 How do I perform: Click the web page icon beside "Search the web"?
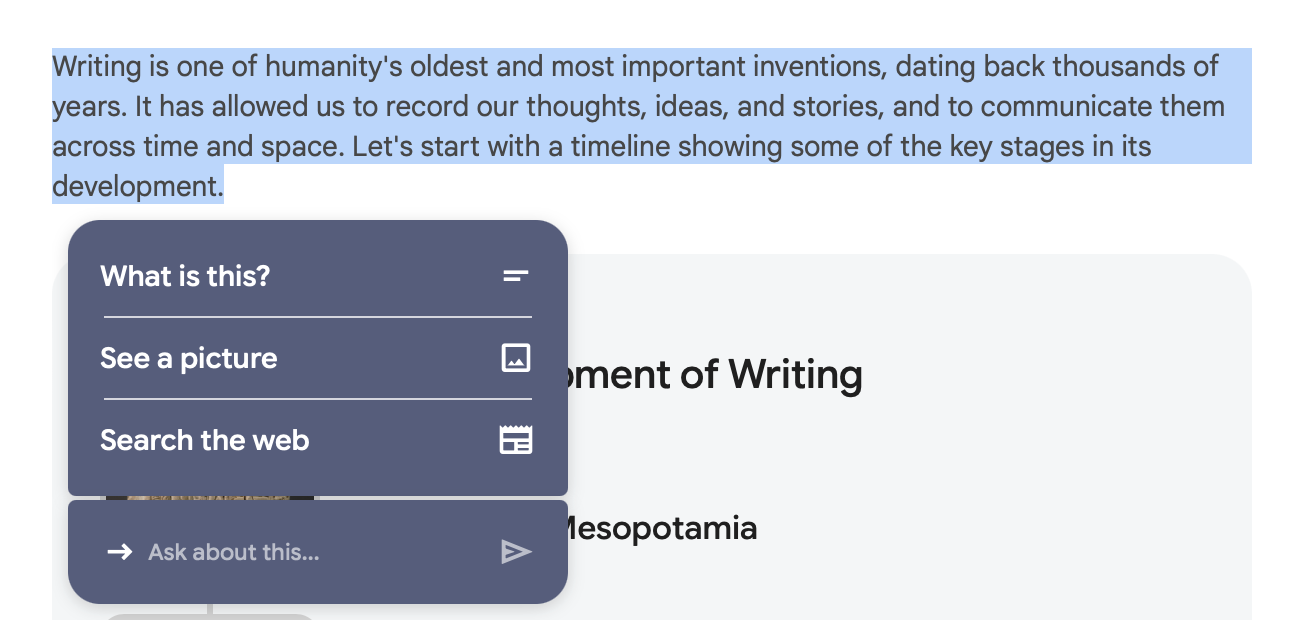[515, 440]
